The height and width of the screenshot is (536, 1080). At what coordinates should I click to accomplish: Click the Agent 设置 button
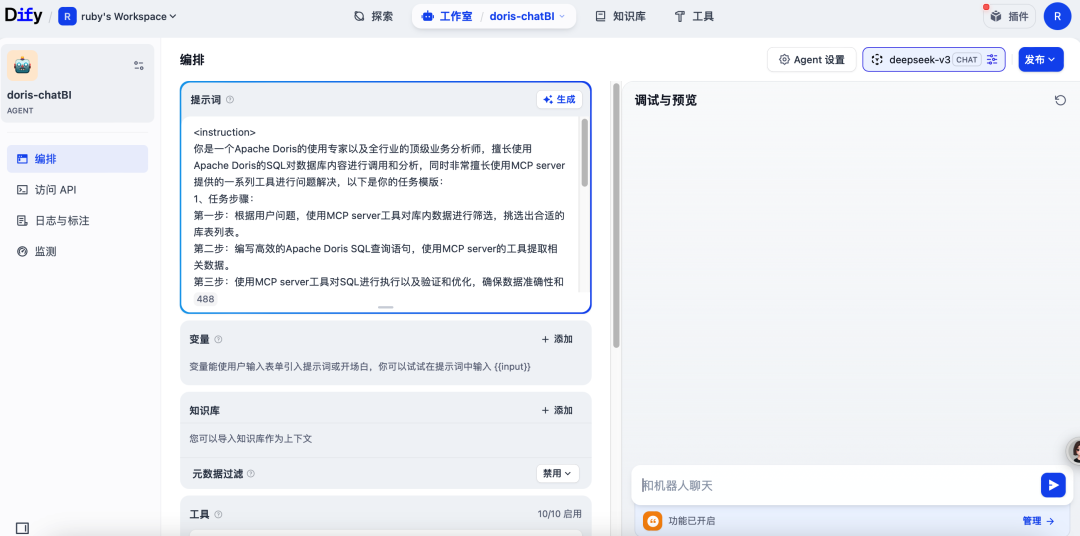pyautogui.click(x=811, y=60)
